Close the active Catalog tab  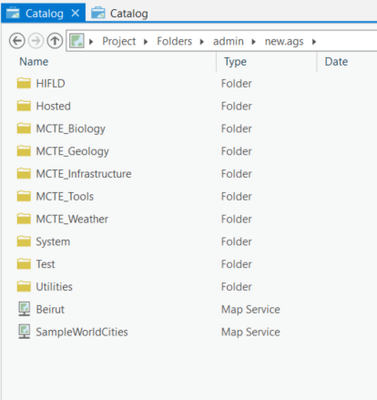coord(76,13)
